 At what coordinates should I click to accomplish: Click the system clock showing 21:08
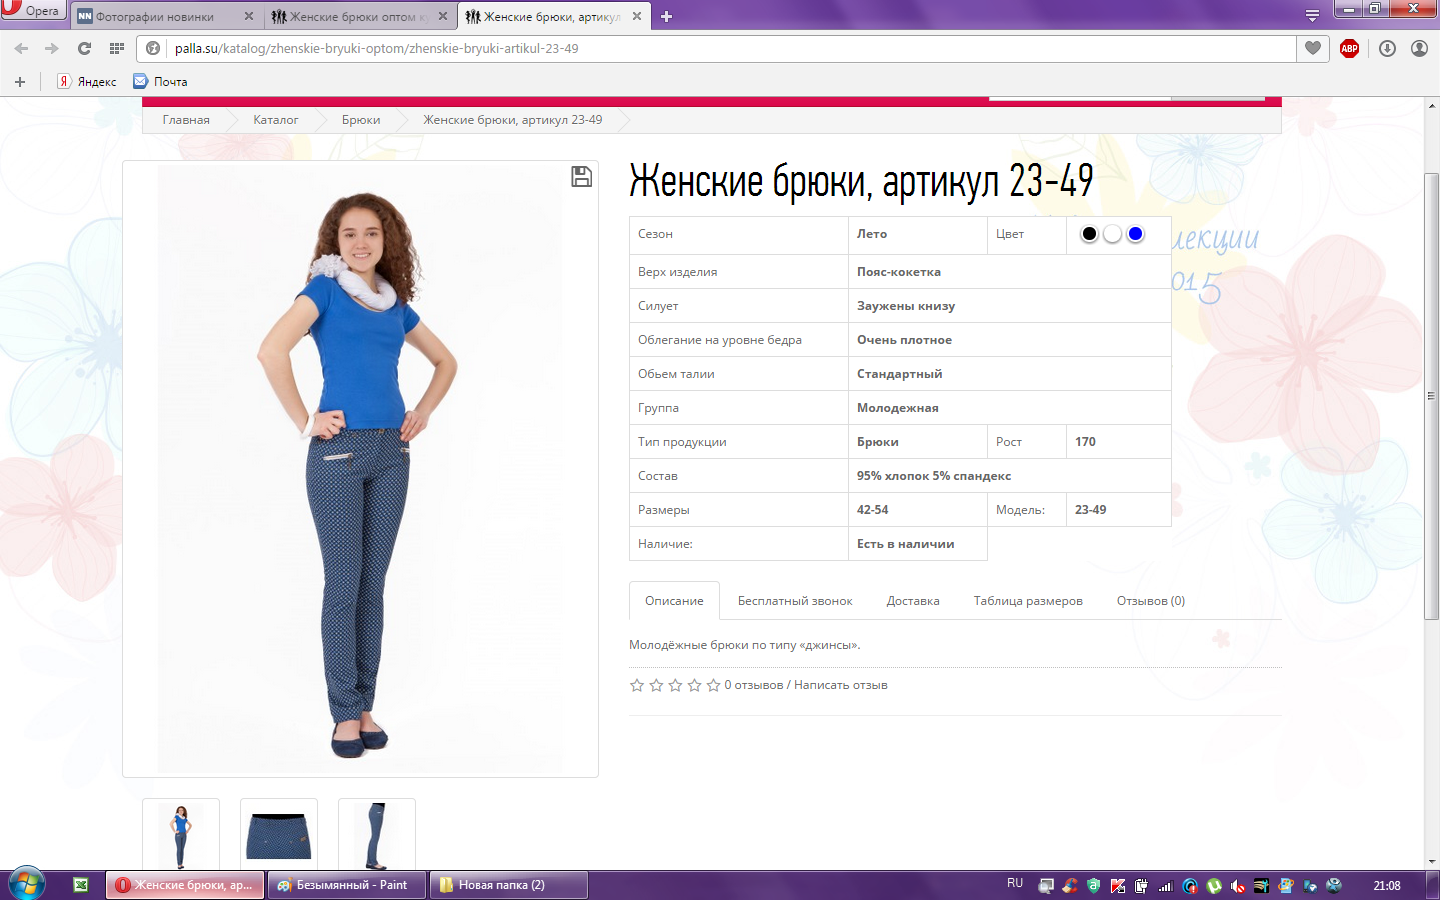(1387, 886)
